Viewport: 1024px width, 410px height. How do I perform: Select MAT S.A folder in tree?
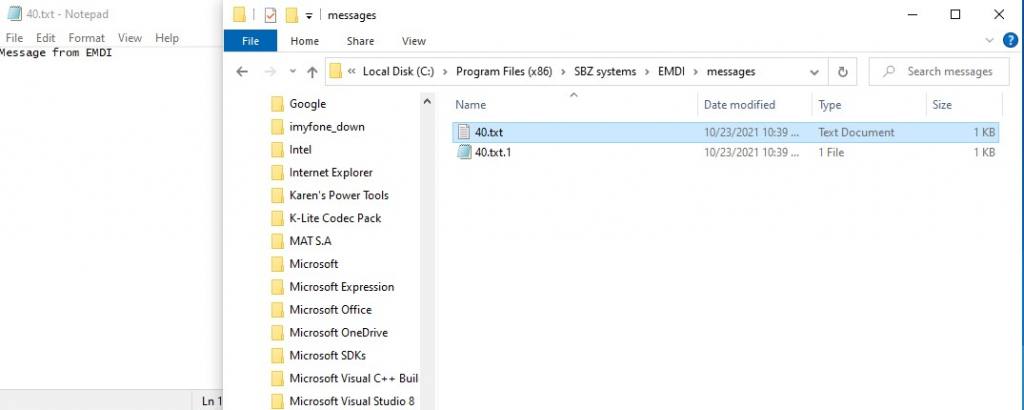pyautogui.click(x=310, y=241)
